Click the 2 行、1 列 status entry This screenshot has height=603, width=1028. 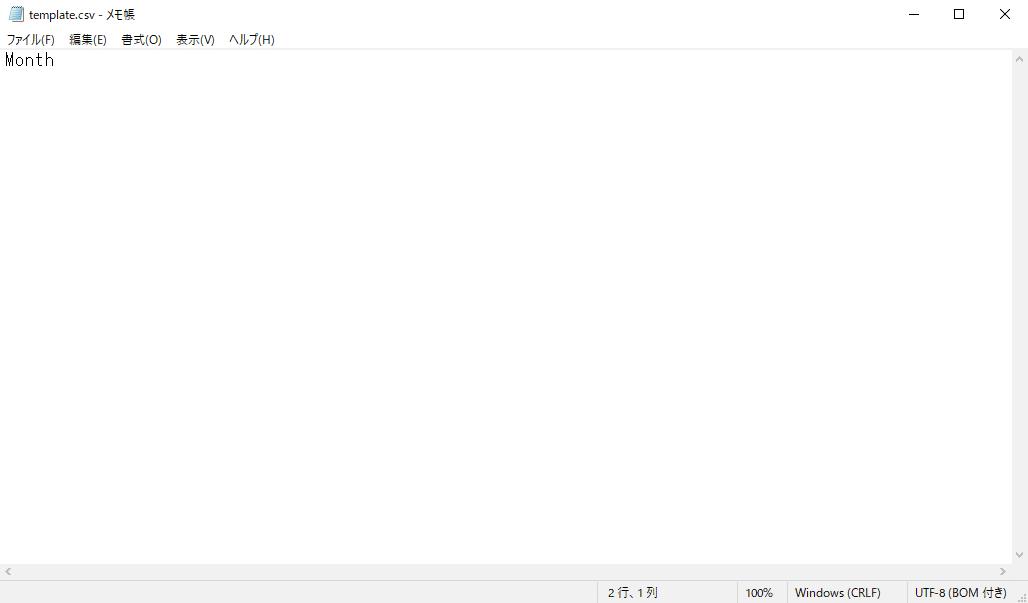click(x=633, y=593)
